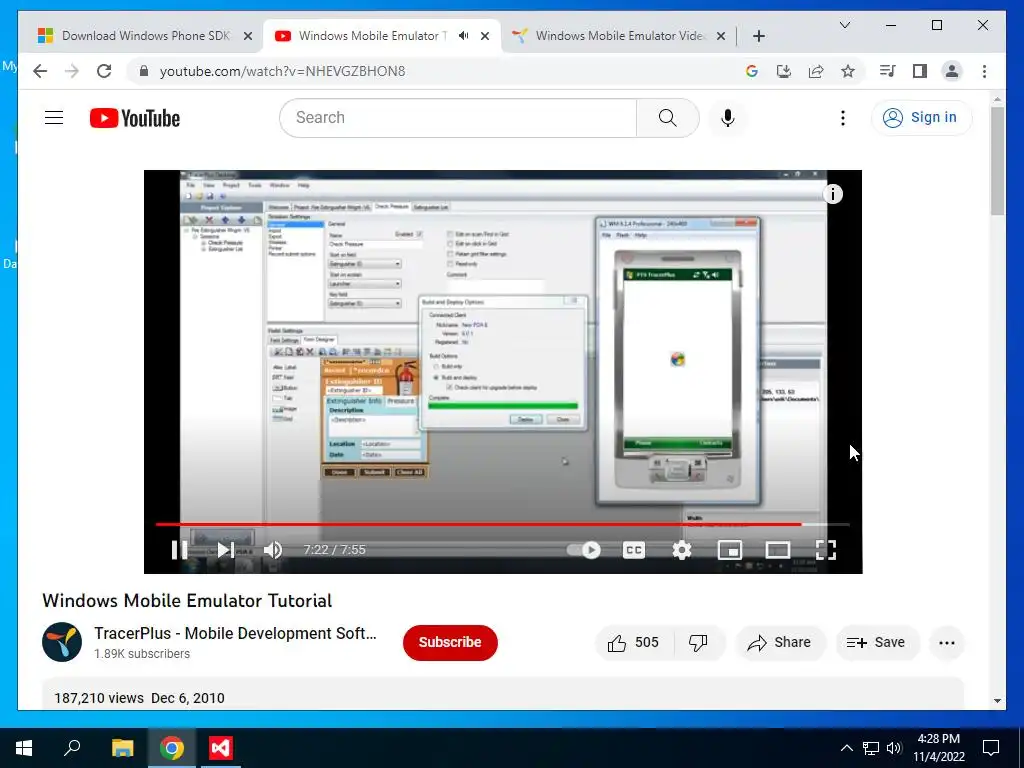Click the Google icon in address bar

pos(752,71)
